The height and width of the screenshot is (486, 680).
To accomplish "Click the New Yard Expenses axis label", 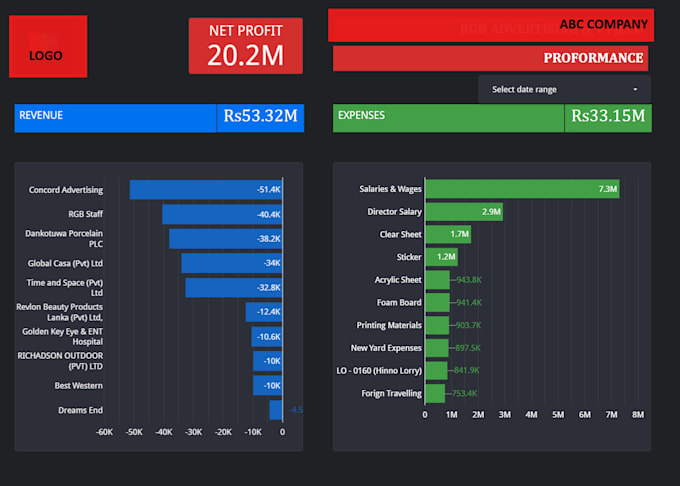I will click(386, 348).
